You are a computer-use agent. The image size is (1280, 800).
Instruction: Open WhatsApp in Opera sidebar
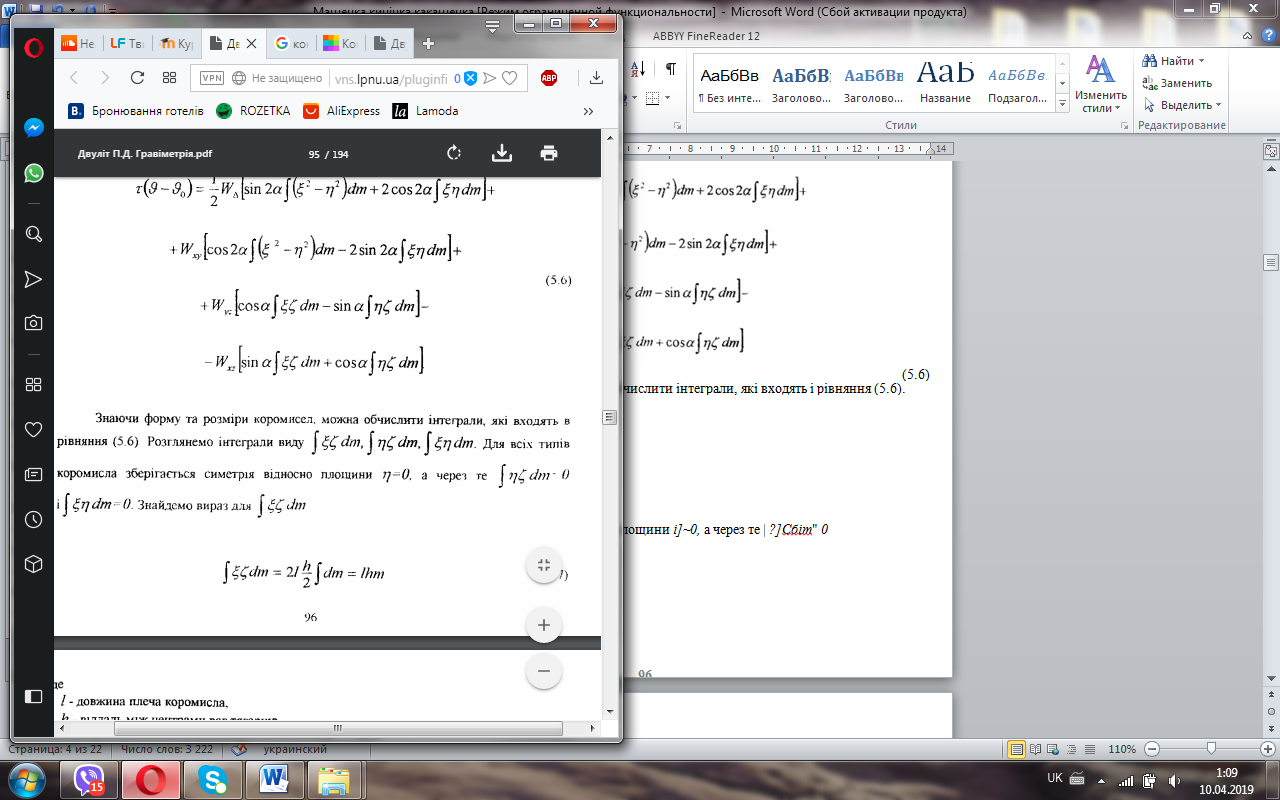(33, 173)
